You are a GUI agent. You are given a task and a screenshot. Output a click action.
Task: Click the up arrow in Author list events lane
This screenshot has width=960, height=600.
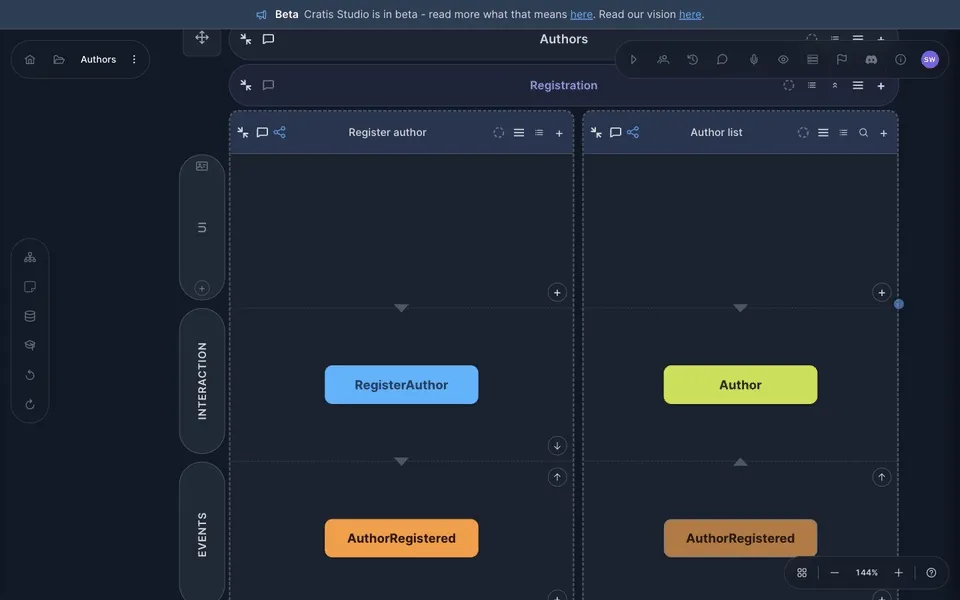882,477
